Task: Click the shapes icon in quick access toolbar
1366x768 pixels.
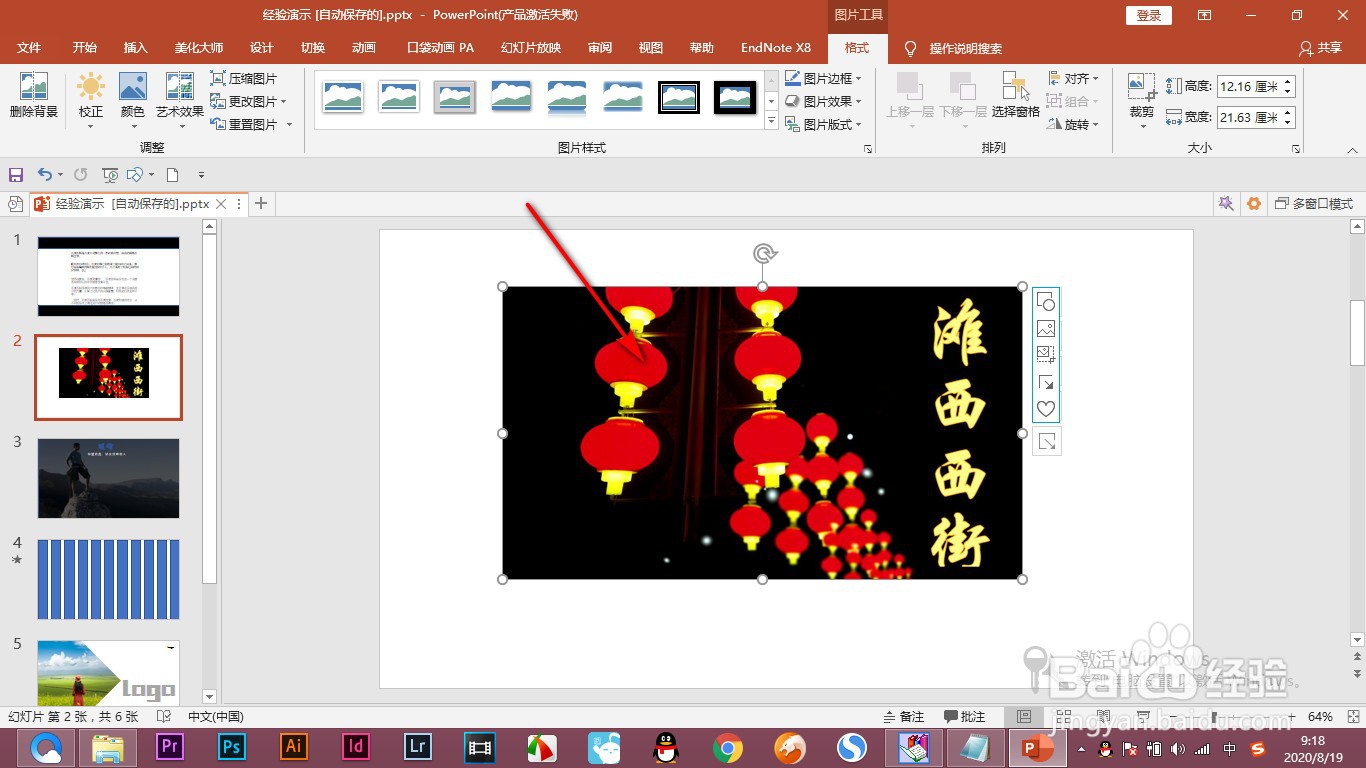Action: pos(135,175)
